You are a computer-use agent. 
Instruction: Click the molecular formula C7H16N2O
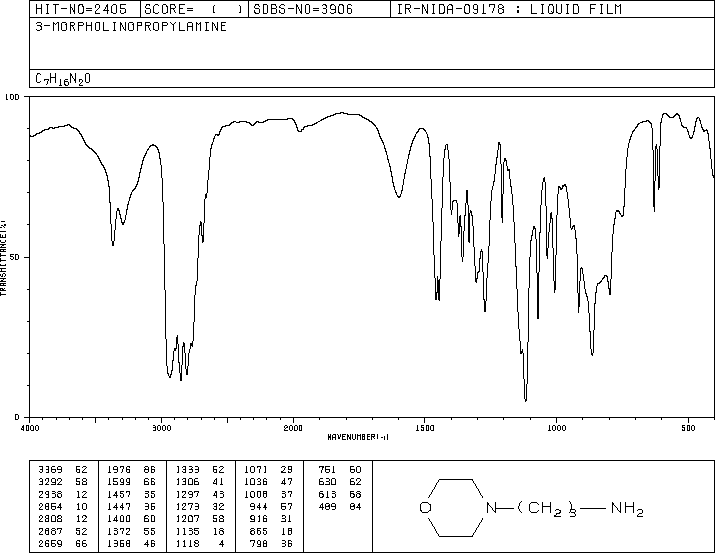click(x=63, y=79)
